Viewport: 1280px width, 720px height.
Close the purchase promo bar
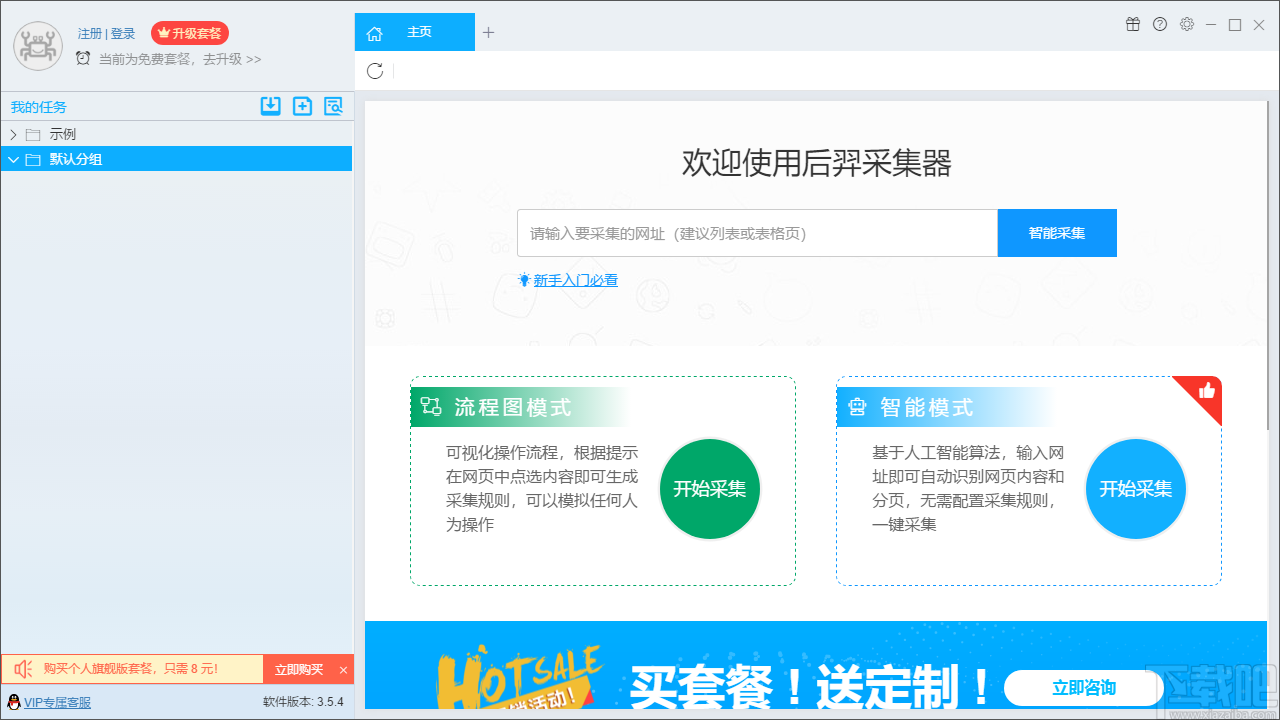click(x=344, y=670)
